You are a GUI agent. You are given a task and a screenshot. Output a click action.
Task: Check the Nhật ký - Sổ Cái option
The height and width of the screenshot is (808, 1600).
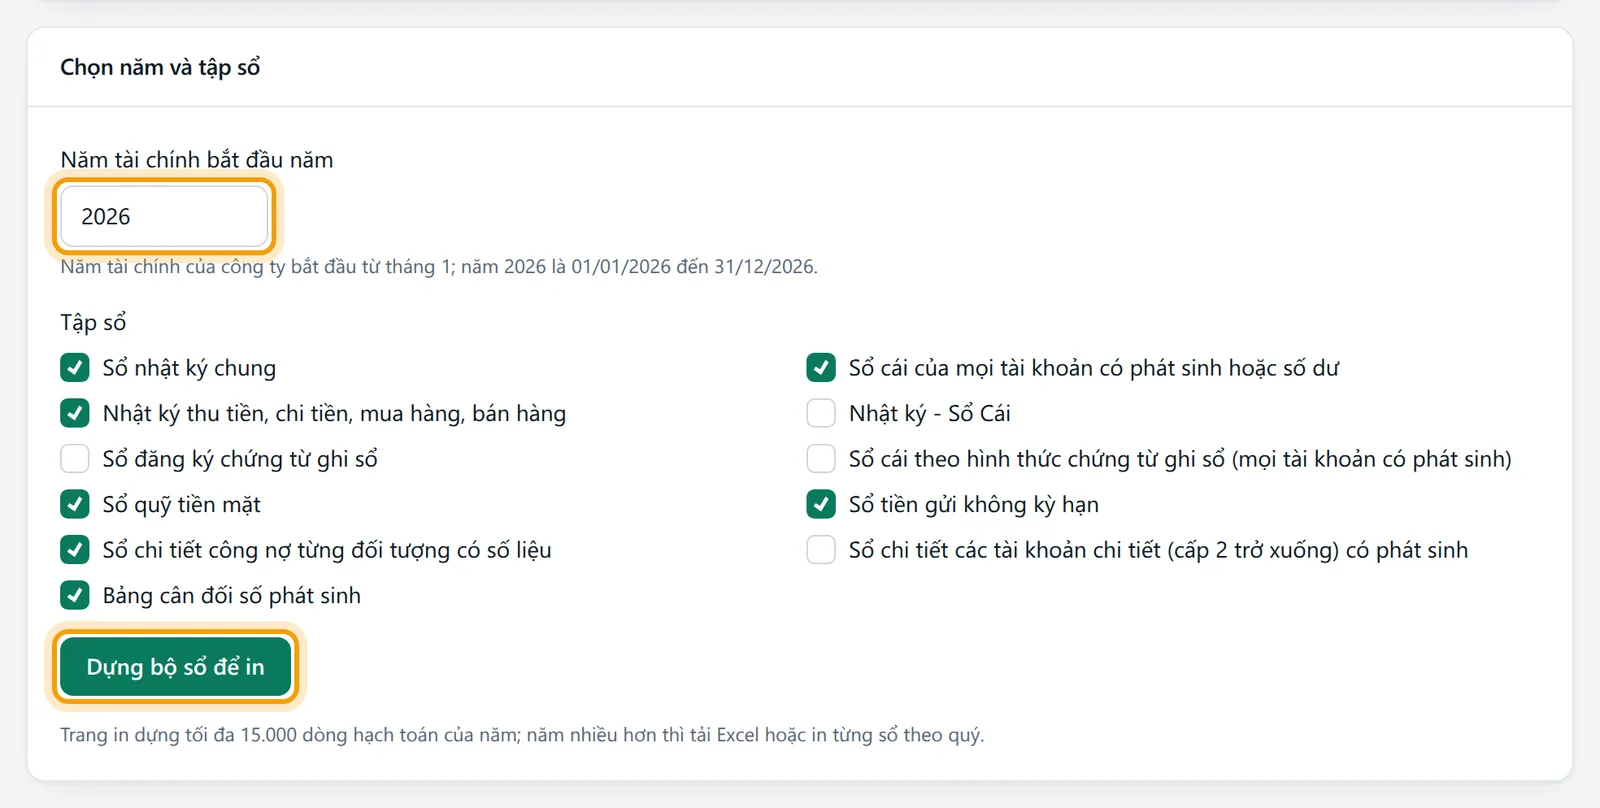pos(821,413)
